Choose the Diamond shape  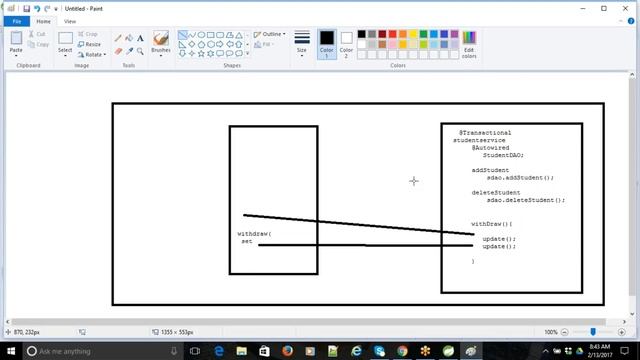point(192,44)
